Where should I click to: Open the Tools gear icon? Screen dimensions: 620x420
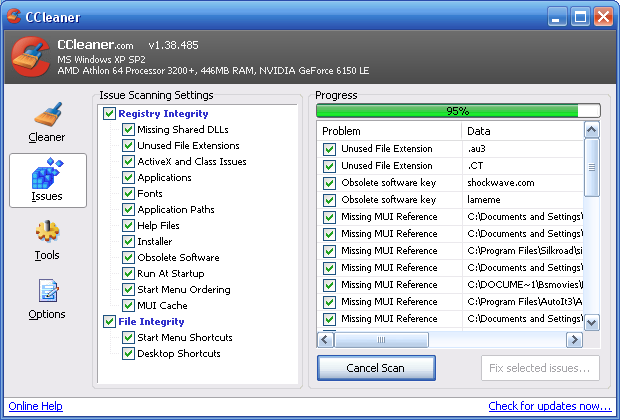tap(47, 233)
